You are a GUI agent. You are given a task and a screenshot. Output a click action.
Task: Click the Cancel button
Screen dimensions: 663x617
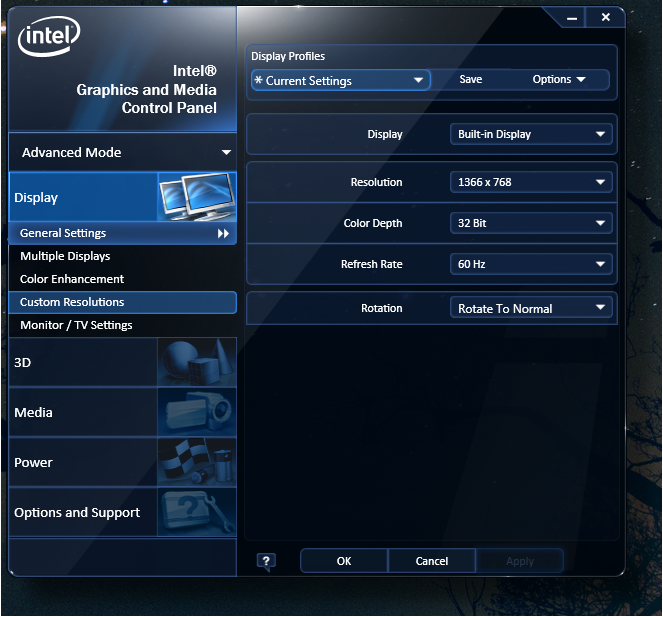click(432, 561)
